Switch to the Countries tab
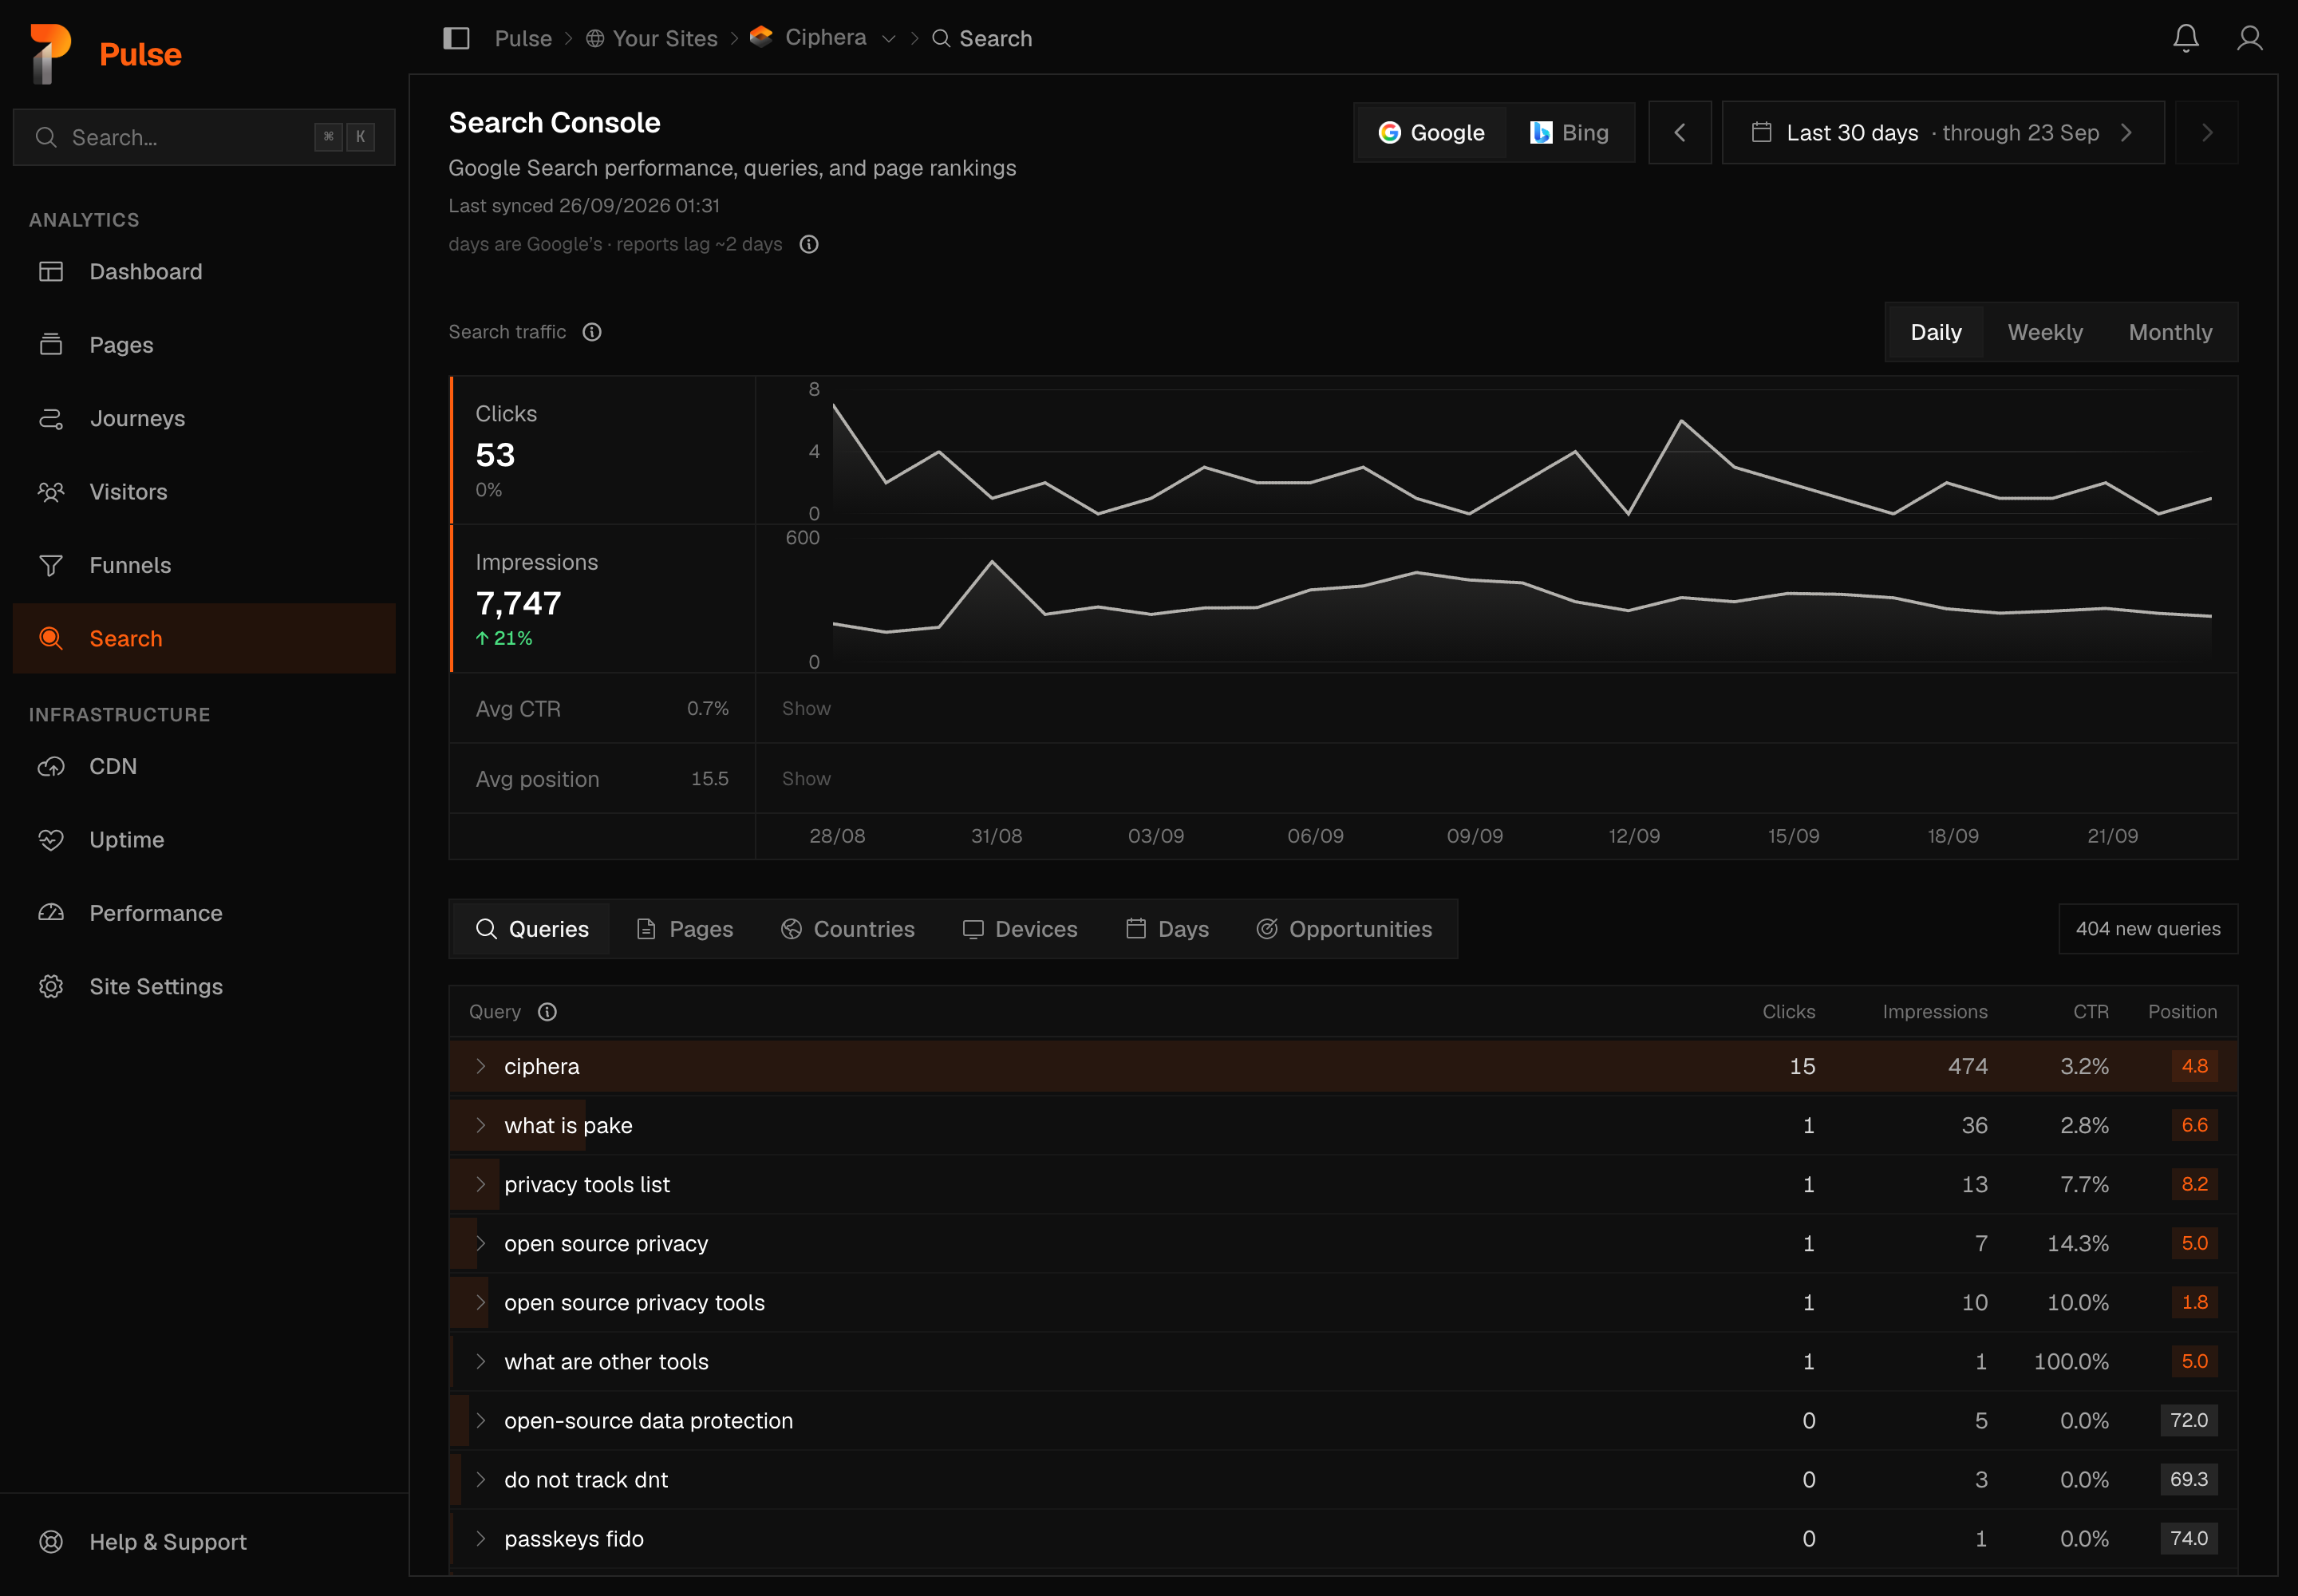The image size is (2298, 1596). coord(848,929)
